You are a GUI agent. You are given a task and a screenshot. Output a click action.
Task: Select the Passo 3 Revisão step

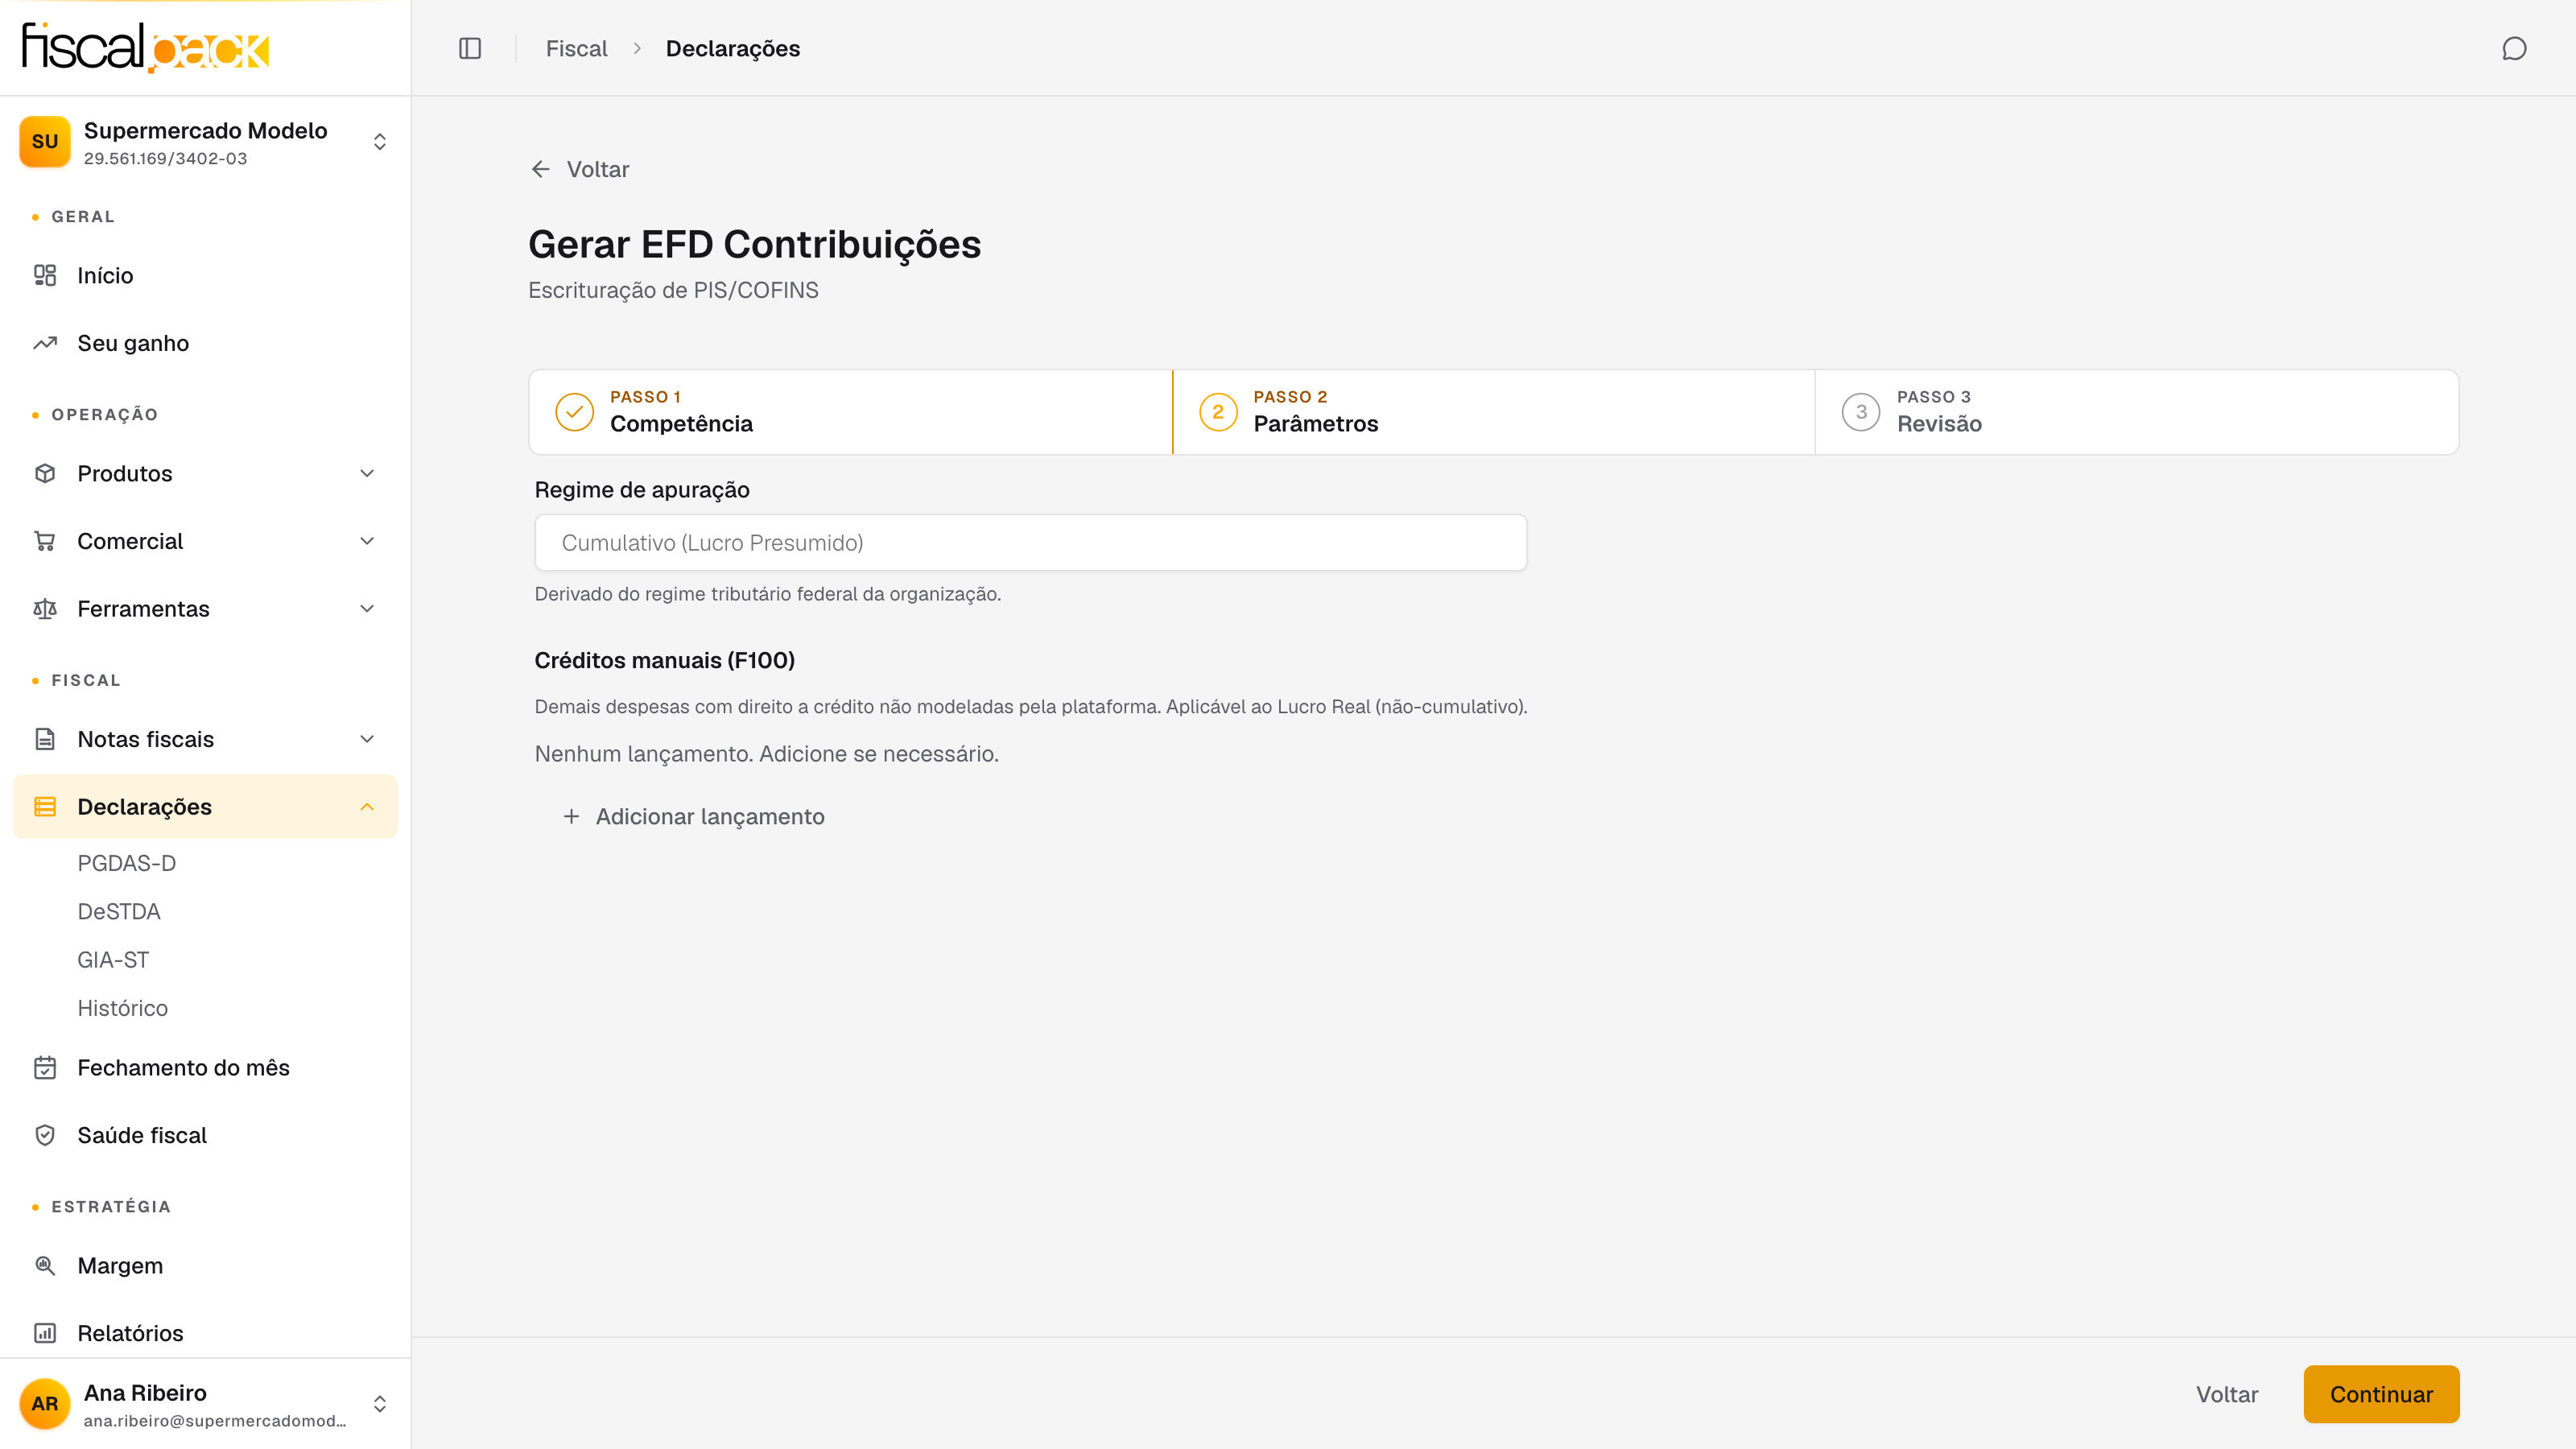click(x=2136, y=412)
